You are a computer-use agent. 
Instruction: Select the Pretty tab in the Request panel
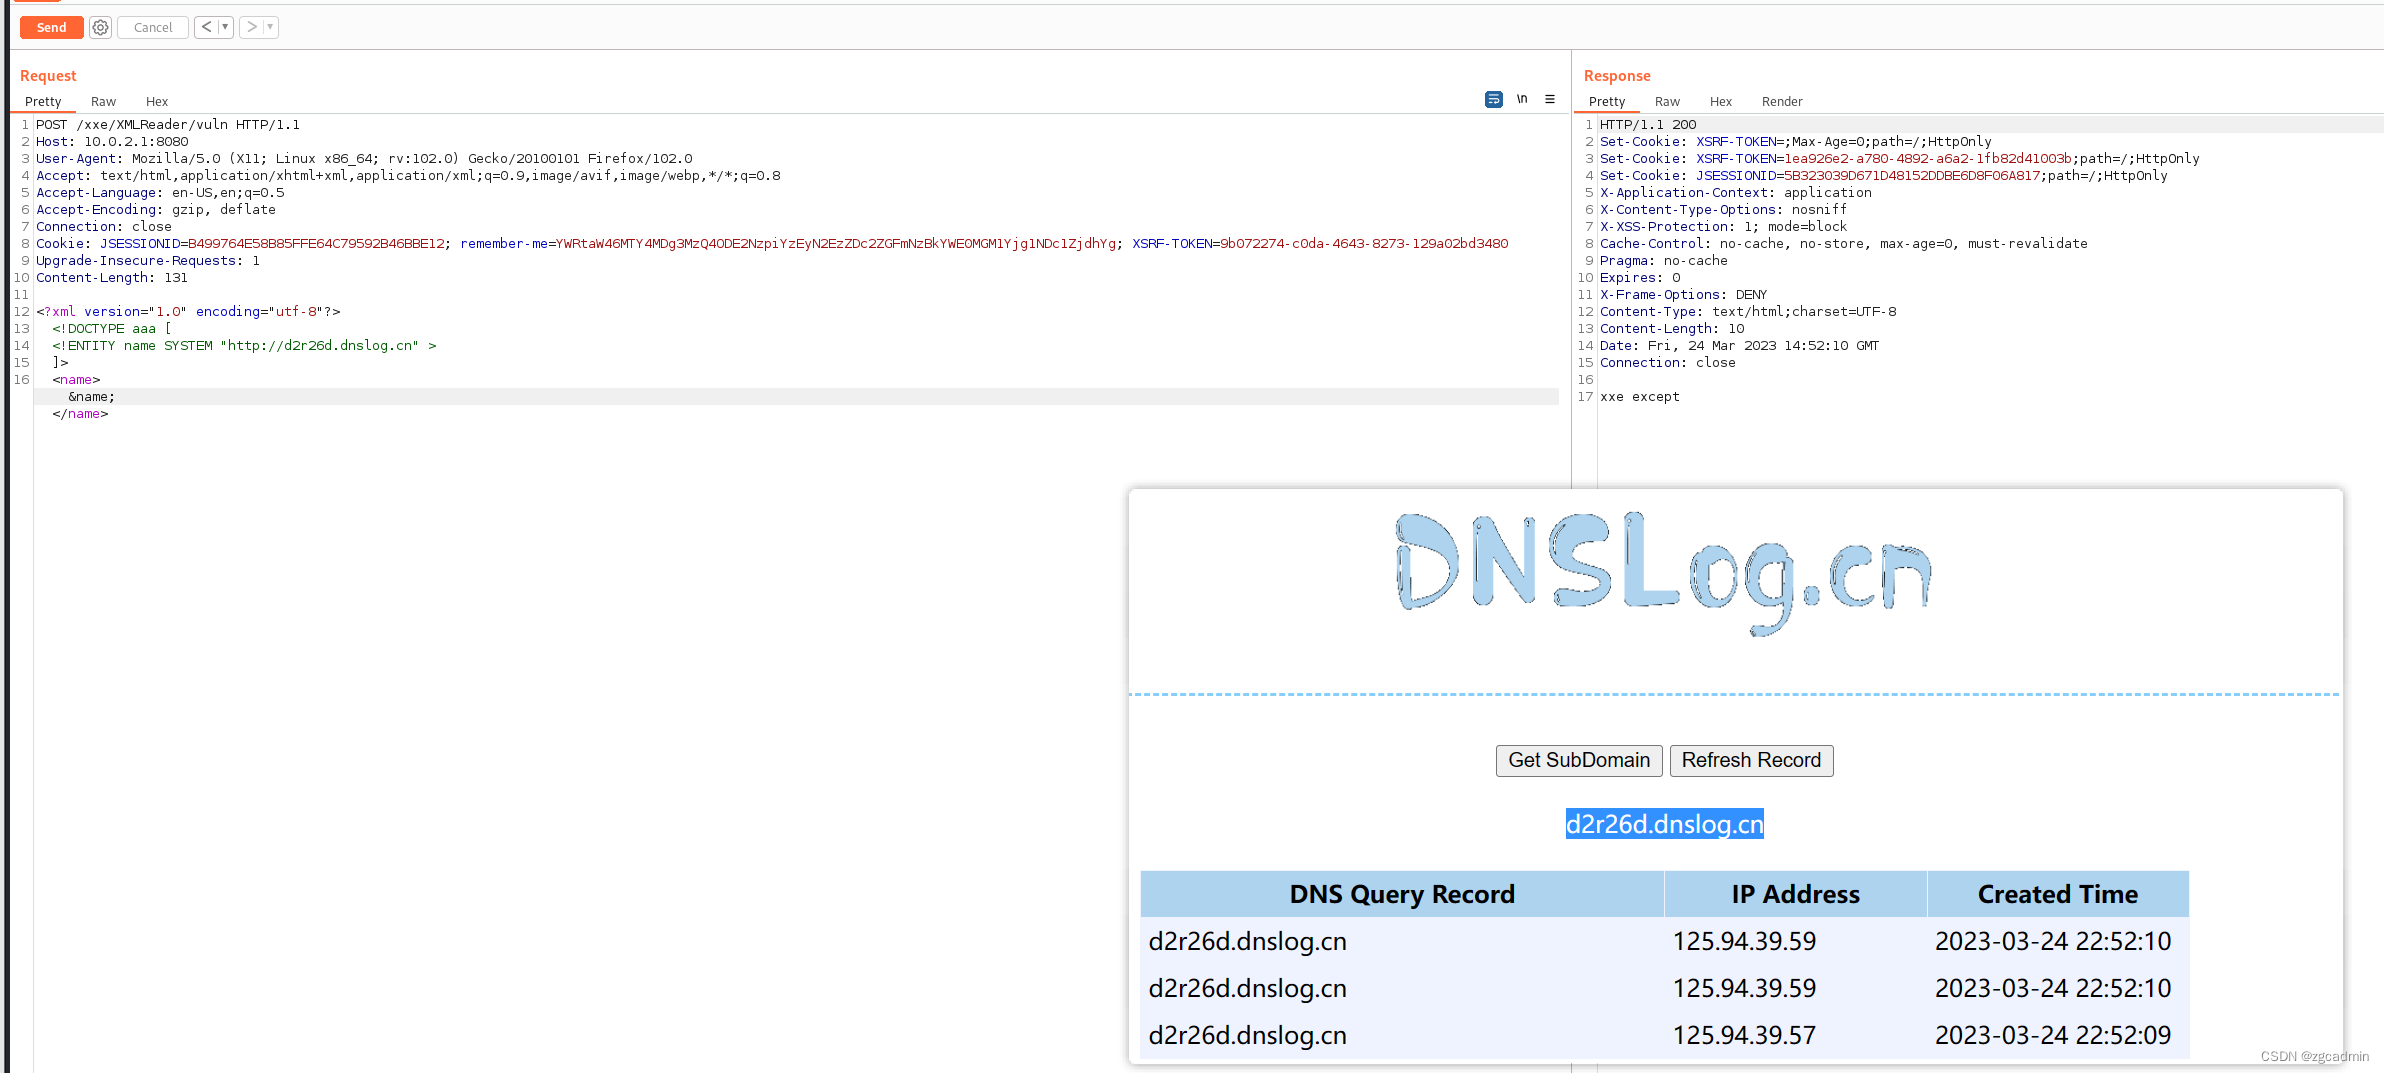43,102
